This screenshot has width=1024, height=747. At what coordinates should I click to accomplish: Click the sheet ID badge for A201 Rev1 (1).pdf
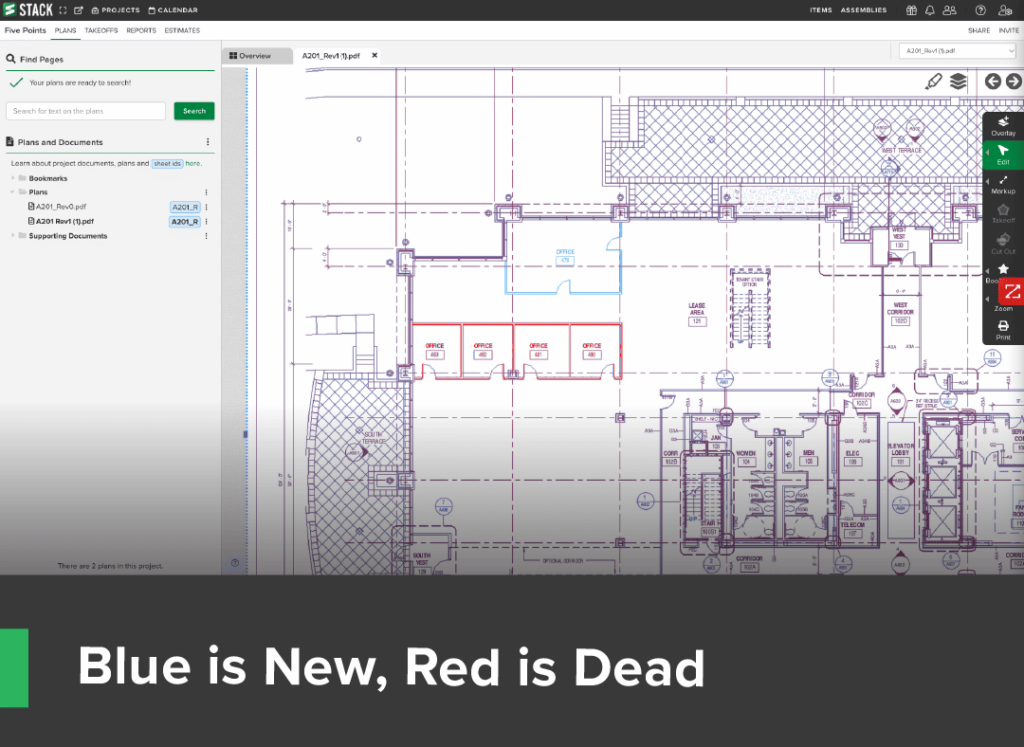tap(185, 222)
